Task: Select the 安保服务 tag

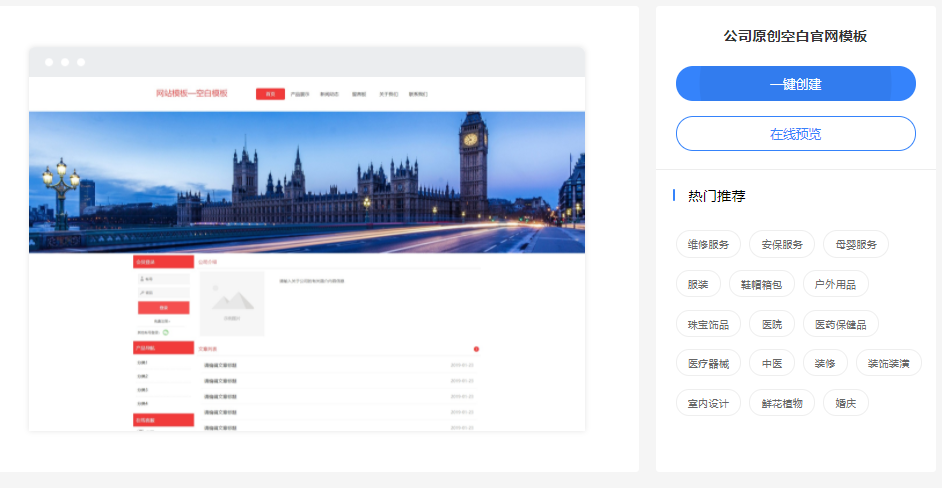Action: click(781, 244)
